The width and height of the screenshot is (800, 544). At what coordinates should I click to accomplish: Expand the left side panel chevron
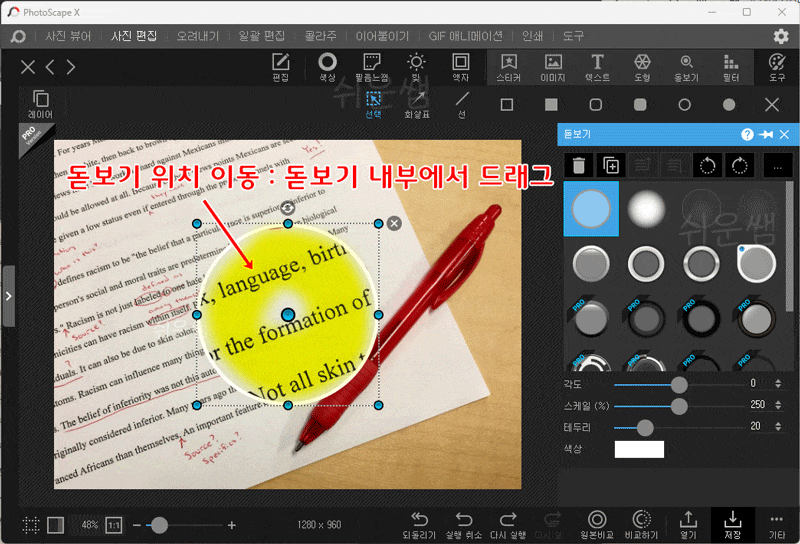8,296
